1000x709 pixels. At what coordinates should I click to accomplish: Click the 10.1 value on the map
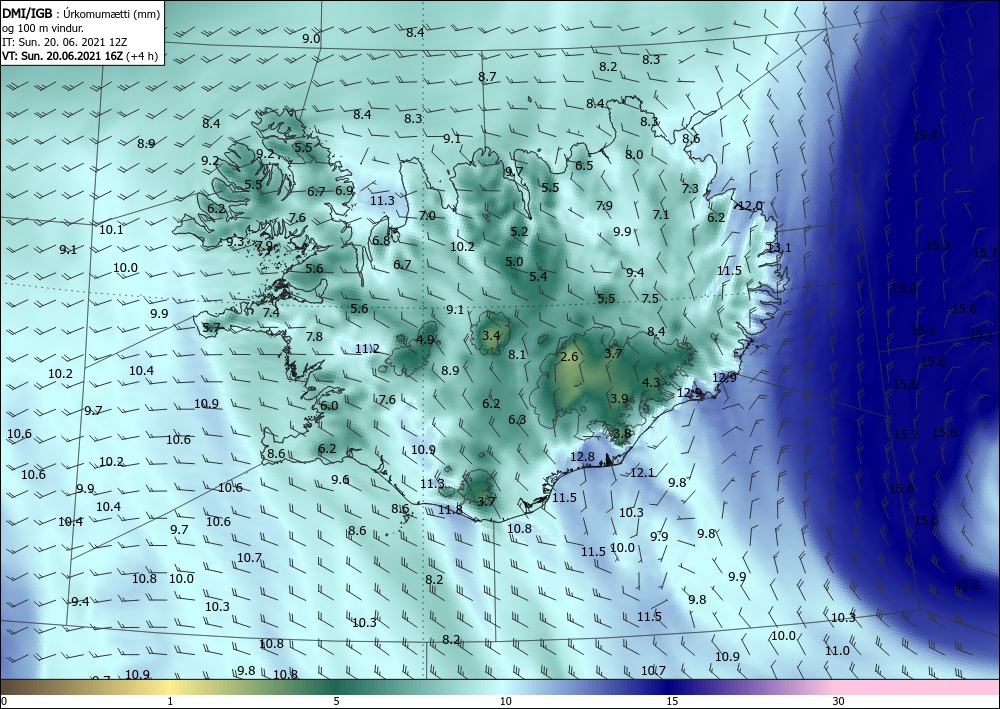(111, 229)
